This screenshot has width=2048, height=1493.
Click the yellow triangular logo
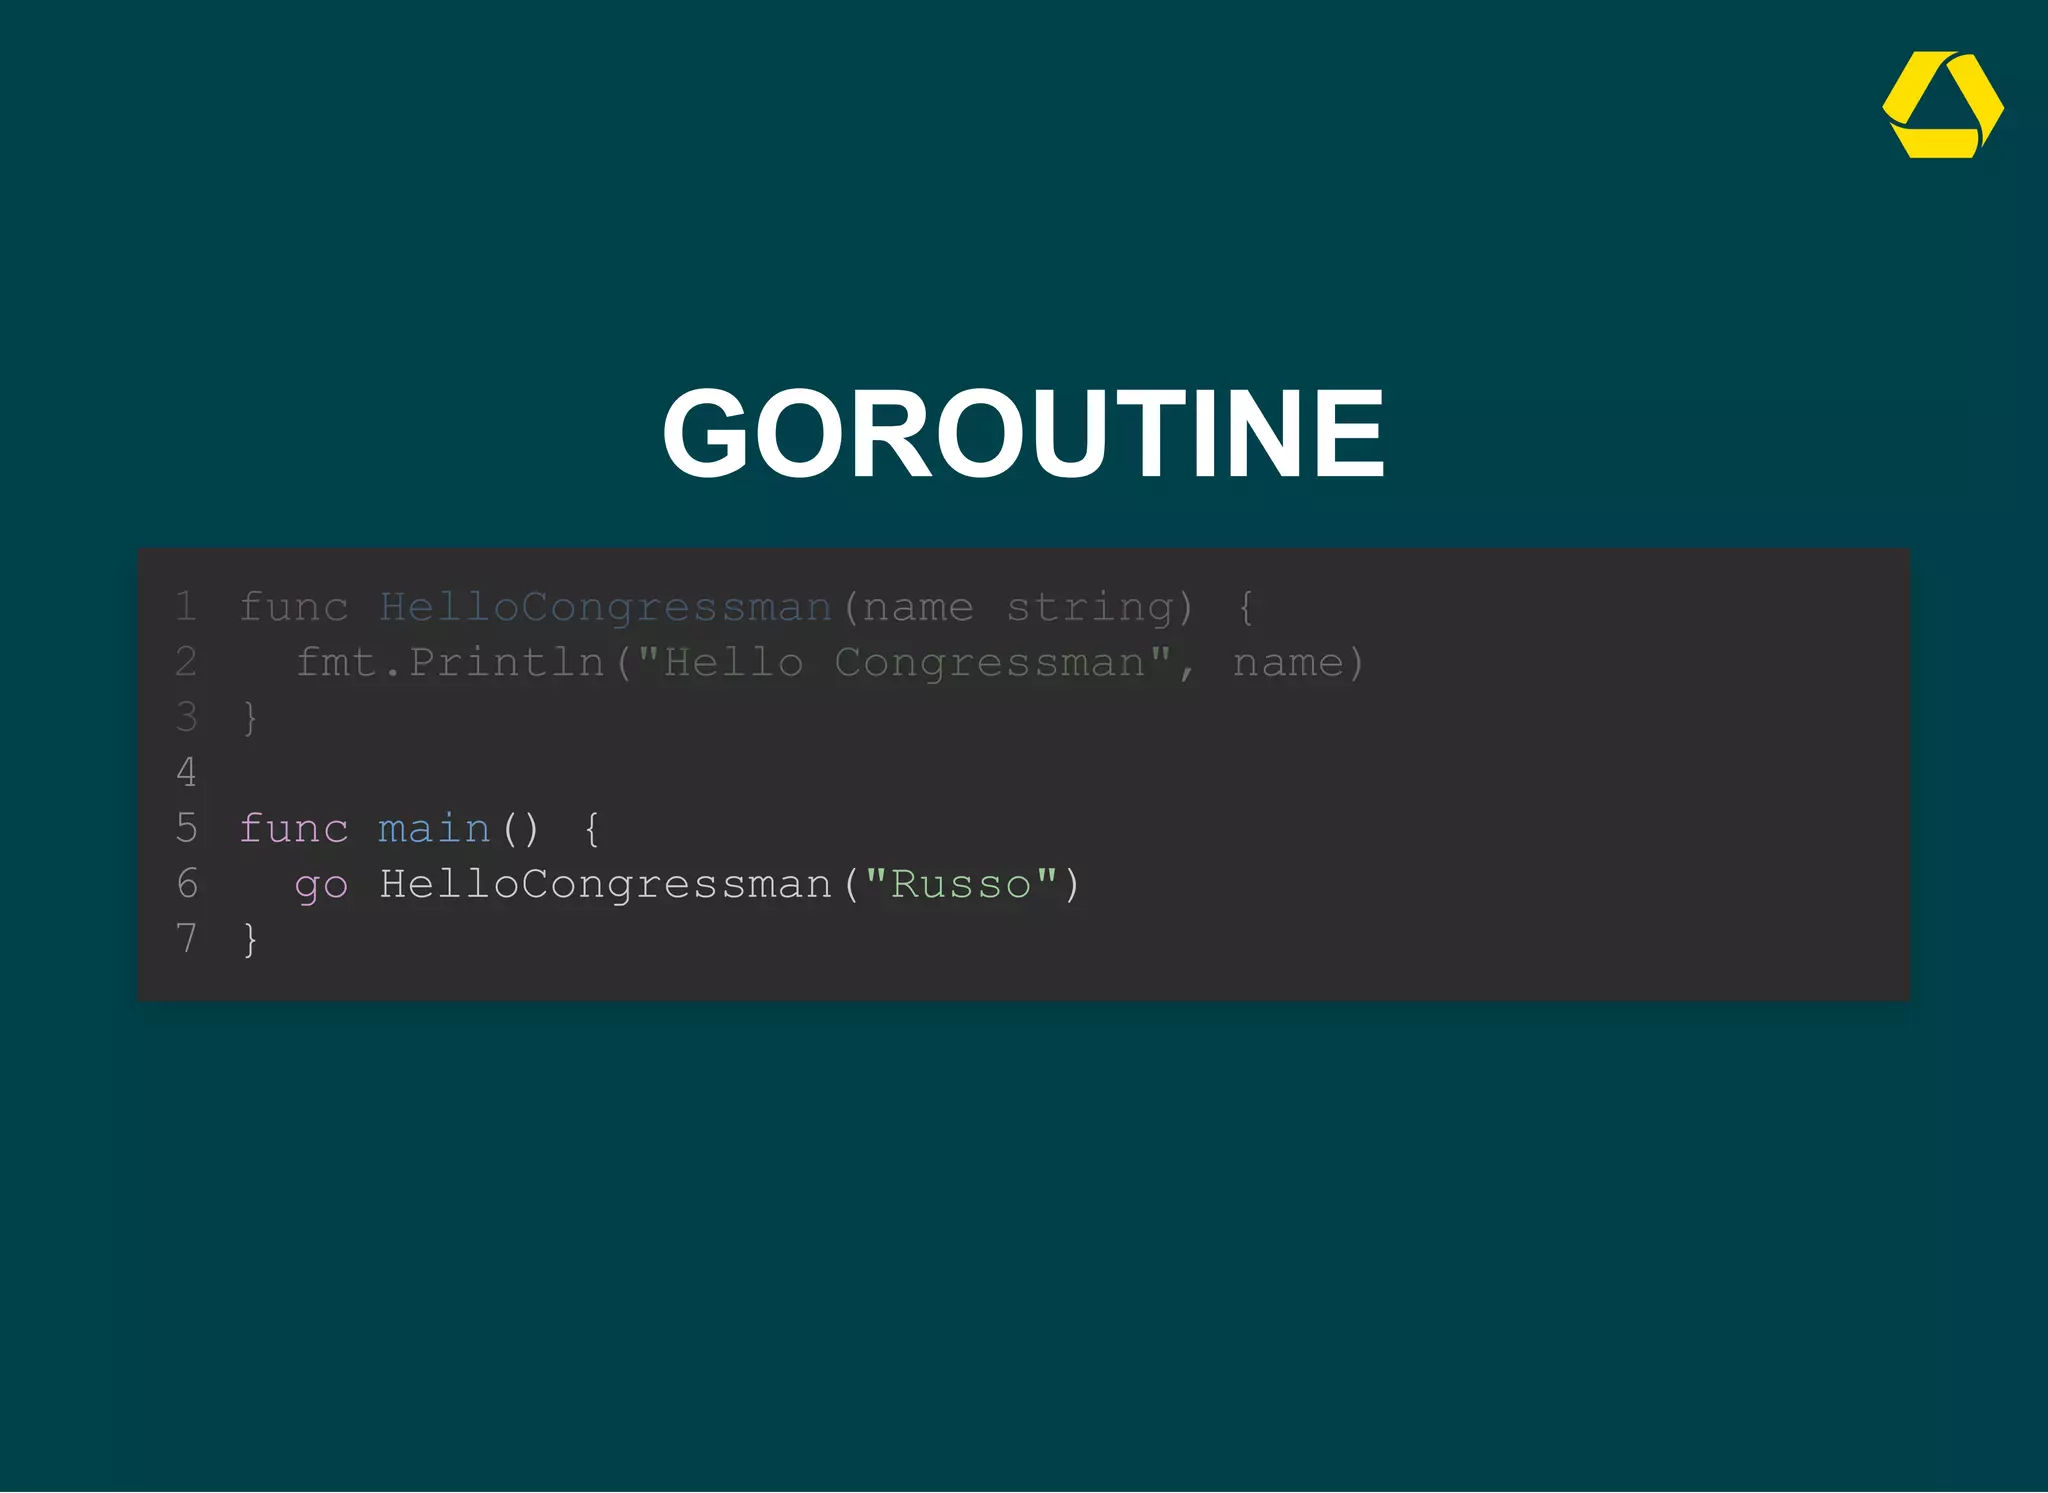point(1942,105)
